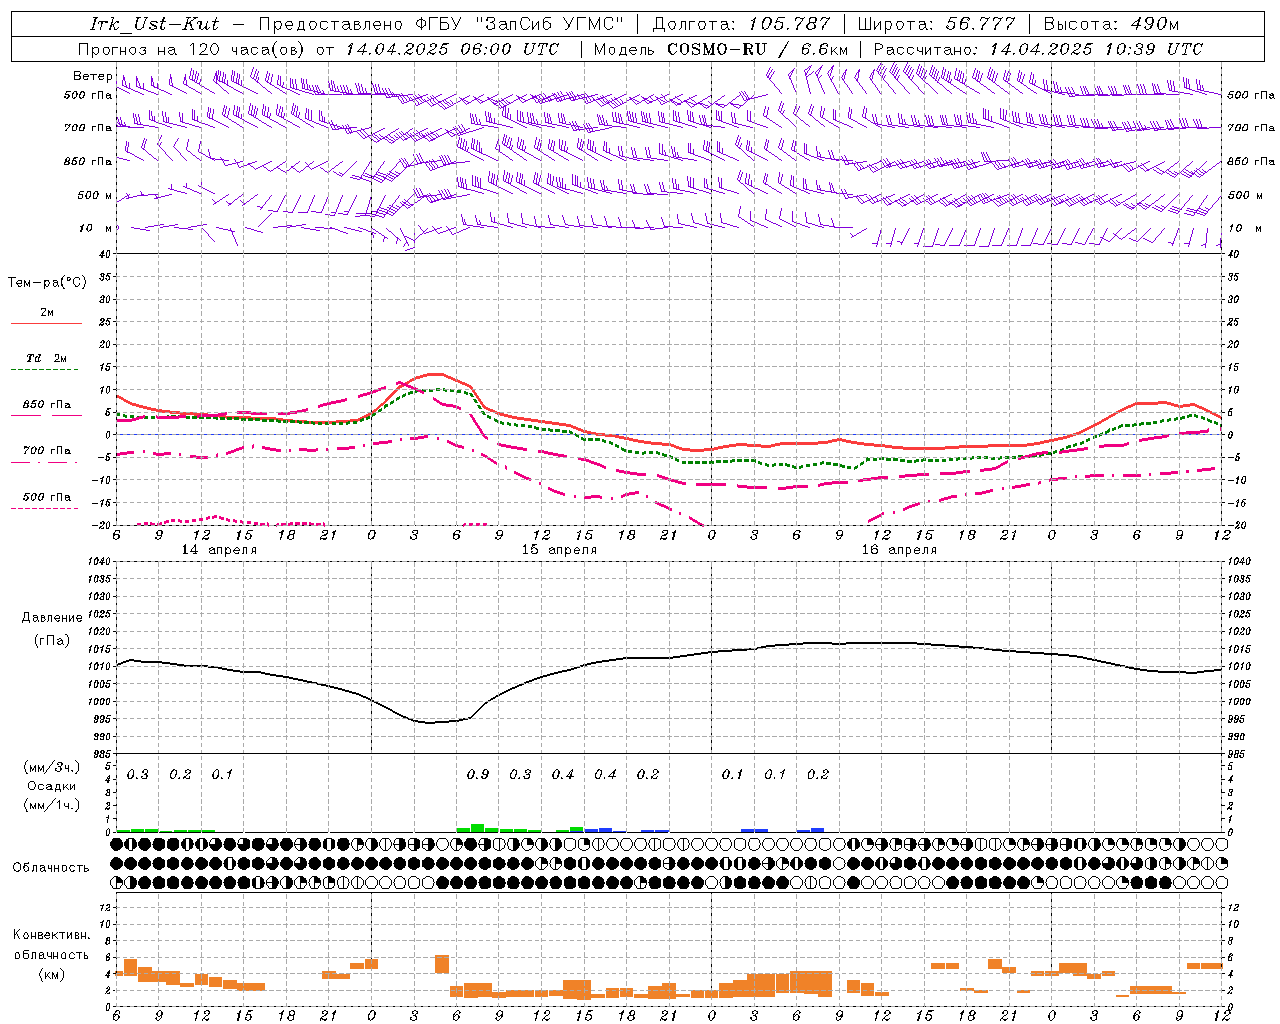Click the Облачность row label
Image resolution: width=1280 pixels, height=1024 pixels.
click(x=51, y=867)
